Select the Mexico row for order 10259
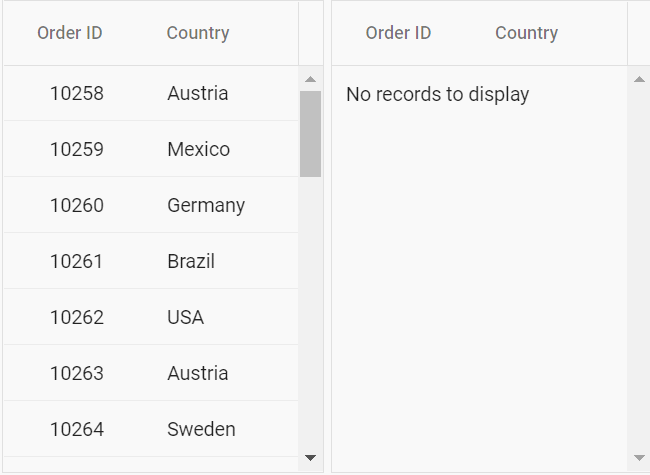The width and height of the screenshot is (650, 475). (198, 150)
